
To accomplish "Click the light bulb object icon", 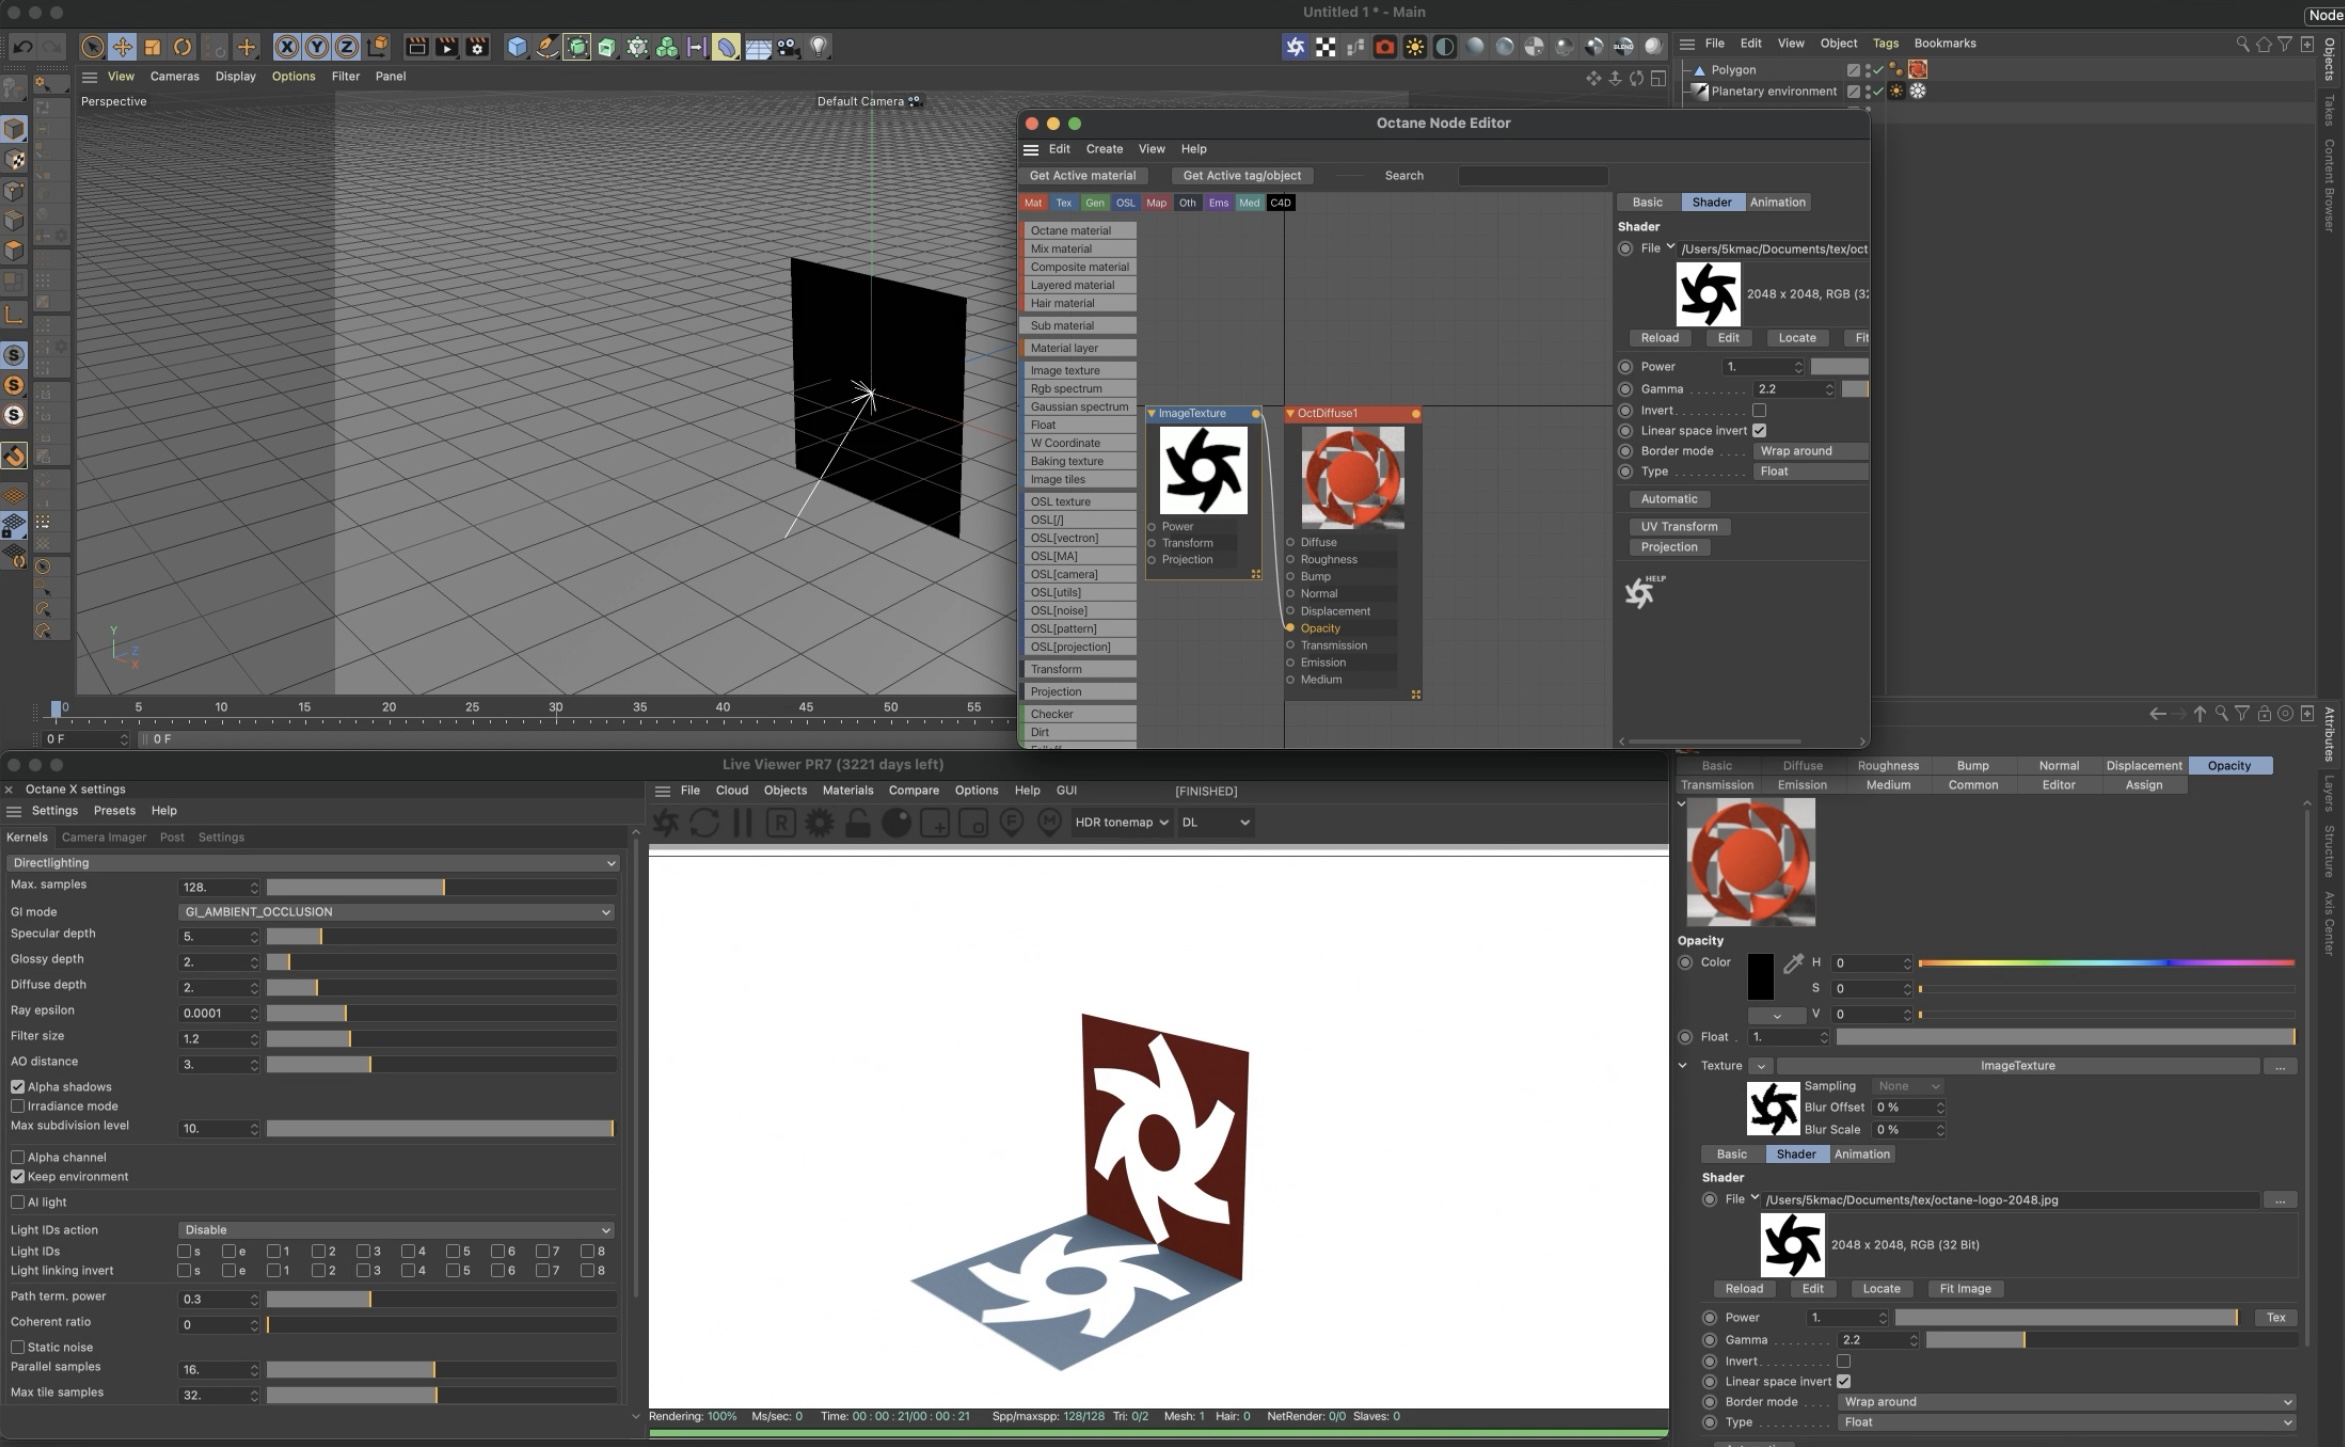I will tap(819, 47).
